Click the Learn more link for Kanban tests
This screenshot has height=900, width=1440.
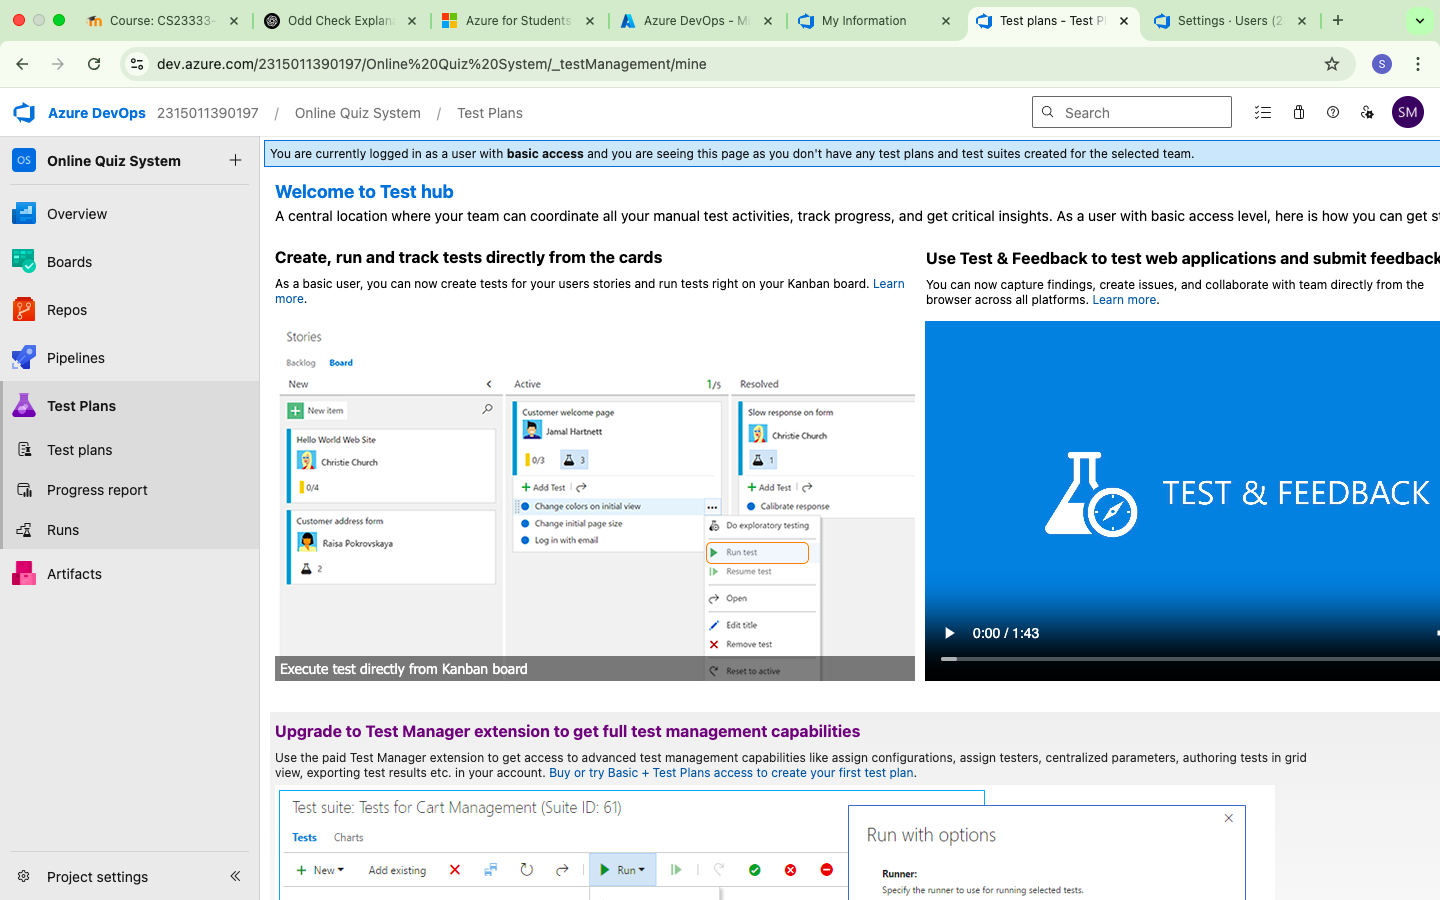click(x=888, y=284)
